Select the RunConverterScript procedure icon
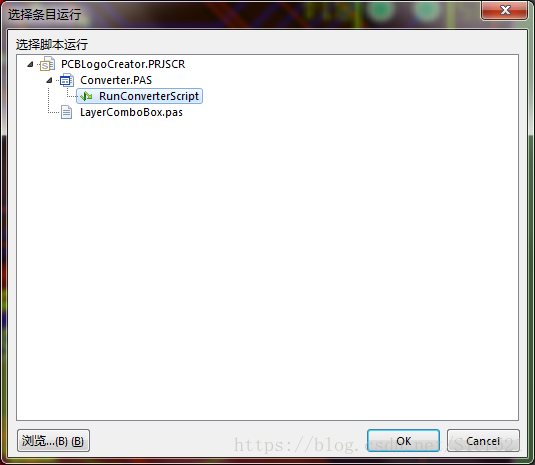The height and width of the screenshot is (465, 535). (x=86, y=96)
